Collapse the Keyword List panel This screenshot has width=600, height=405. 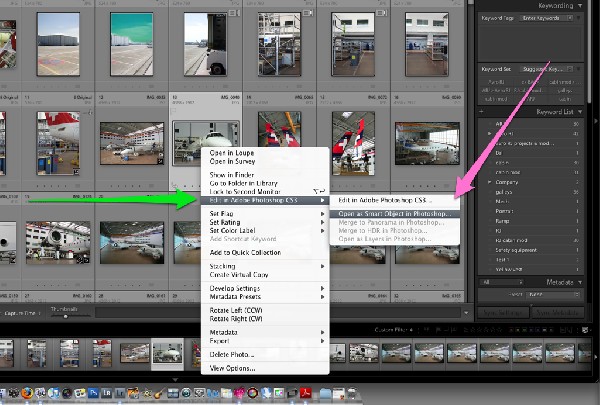[x=580, y=112]
